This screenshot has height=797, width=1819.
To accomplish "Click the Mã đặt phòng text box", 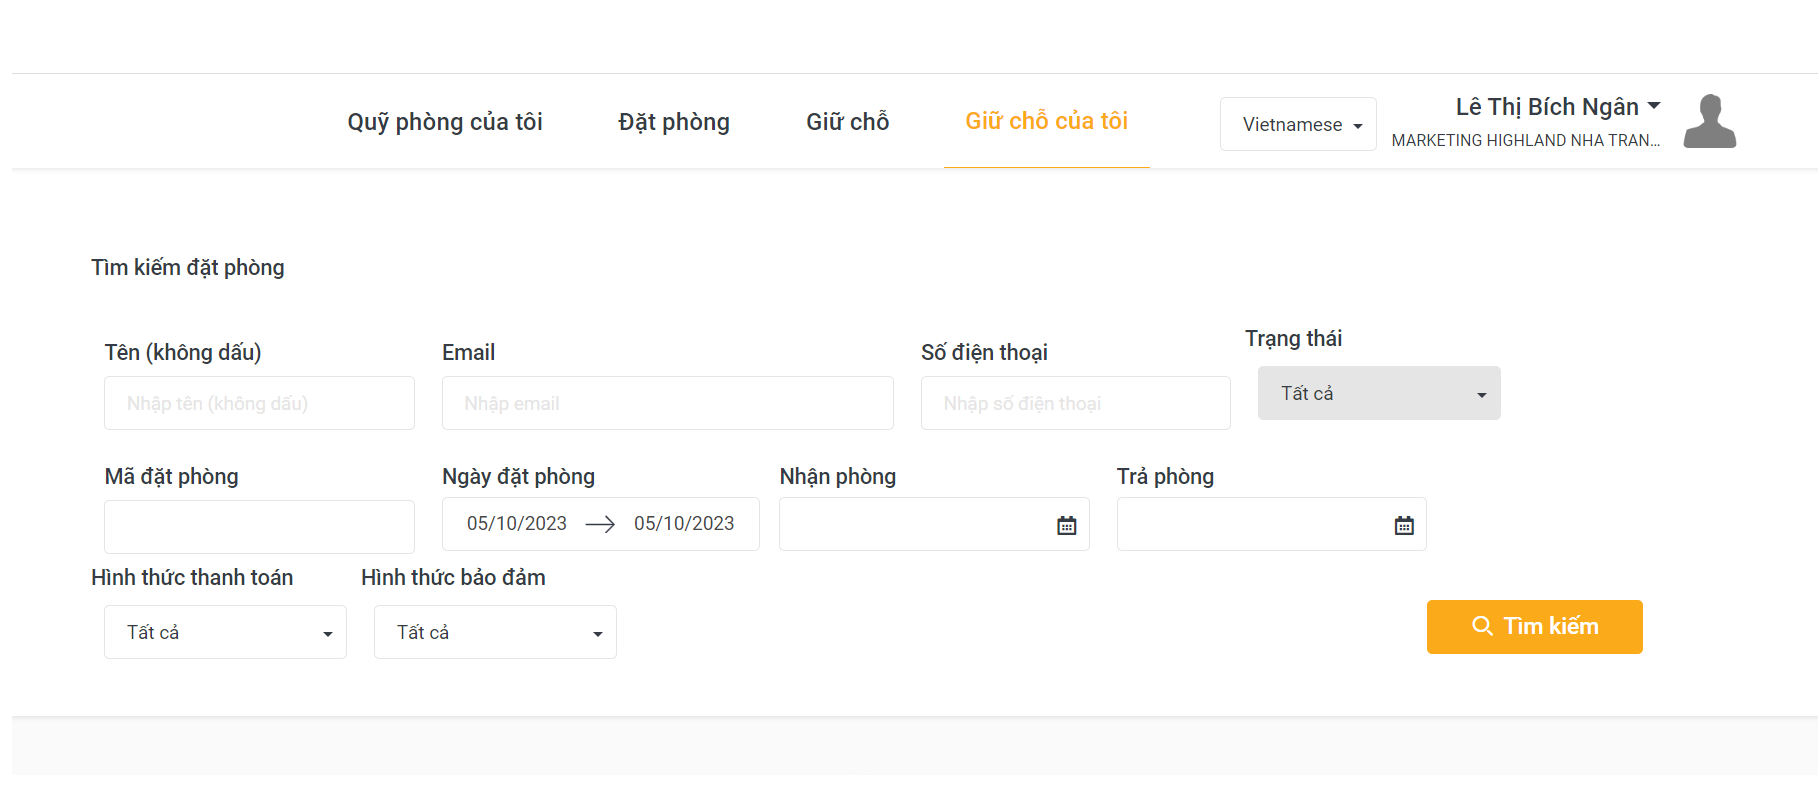I will 259,527.
